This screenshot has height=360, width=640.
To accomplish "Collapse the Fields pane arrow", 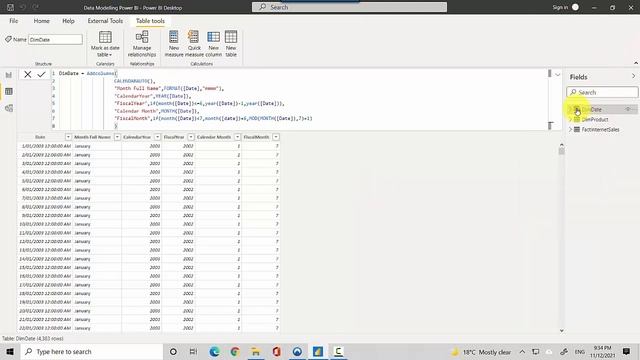I will click(x=633, y=76).
